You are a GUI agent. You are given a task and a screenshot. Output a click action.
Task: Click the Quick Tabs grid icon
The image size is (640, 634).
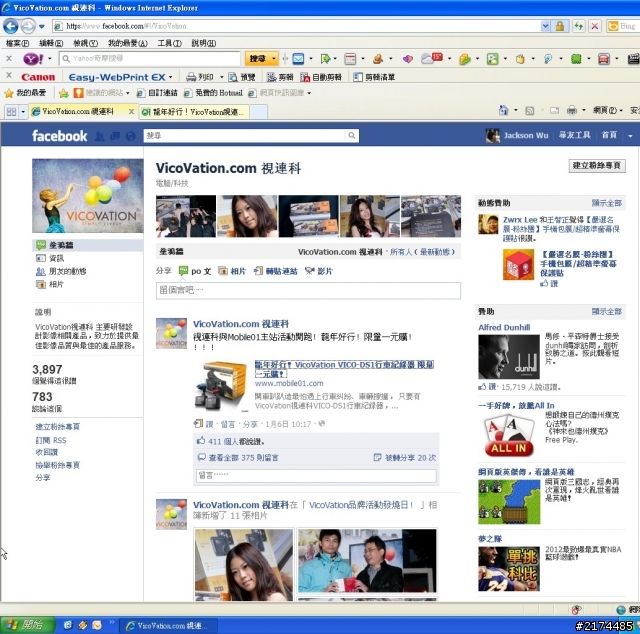11,111
